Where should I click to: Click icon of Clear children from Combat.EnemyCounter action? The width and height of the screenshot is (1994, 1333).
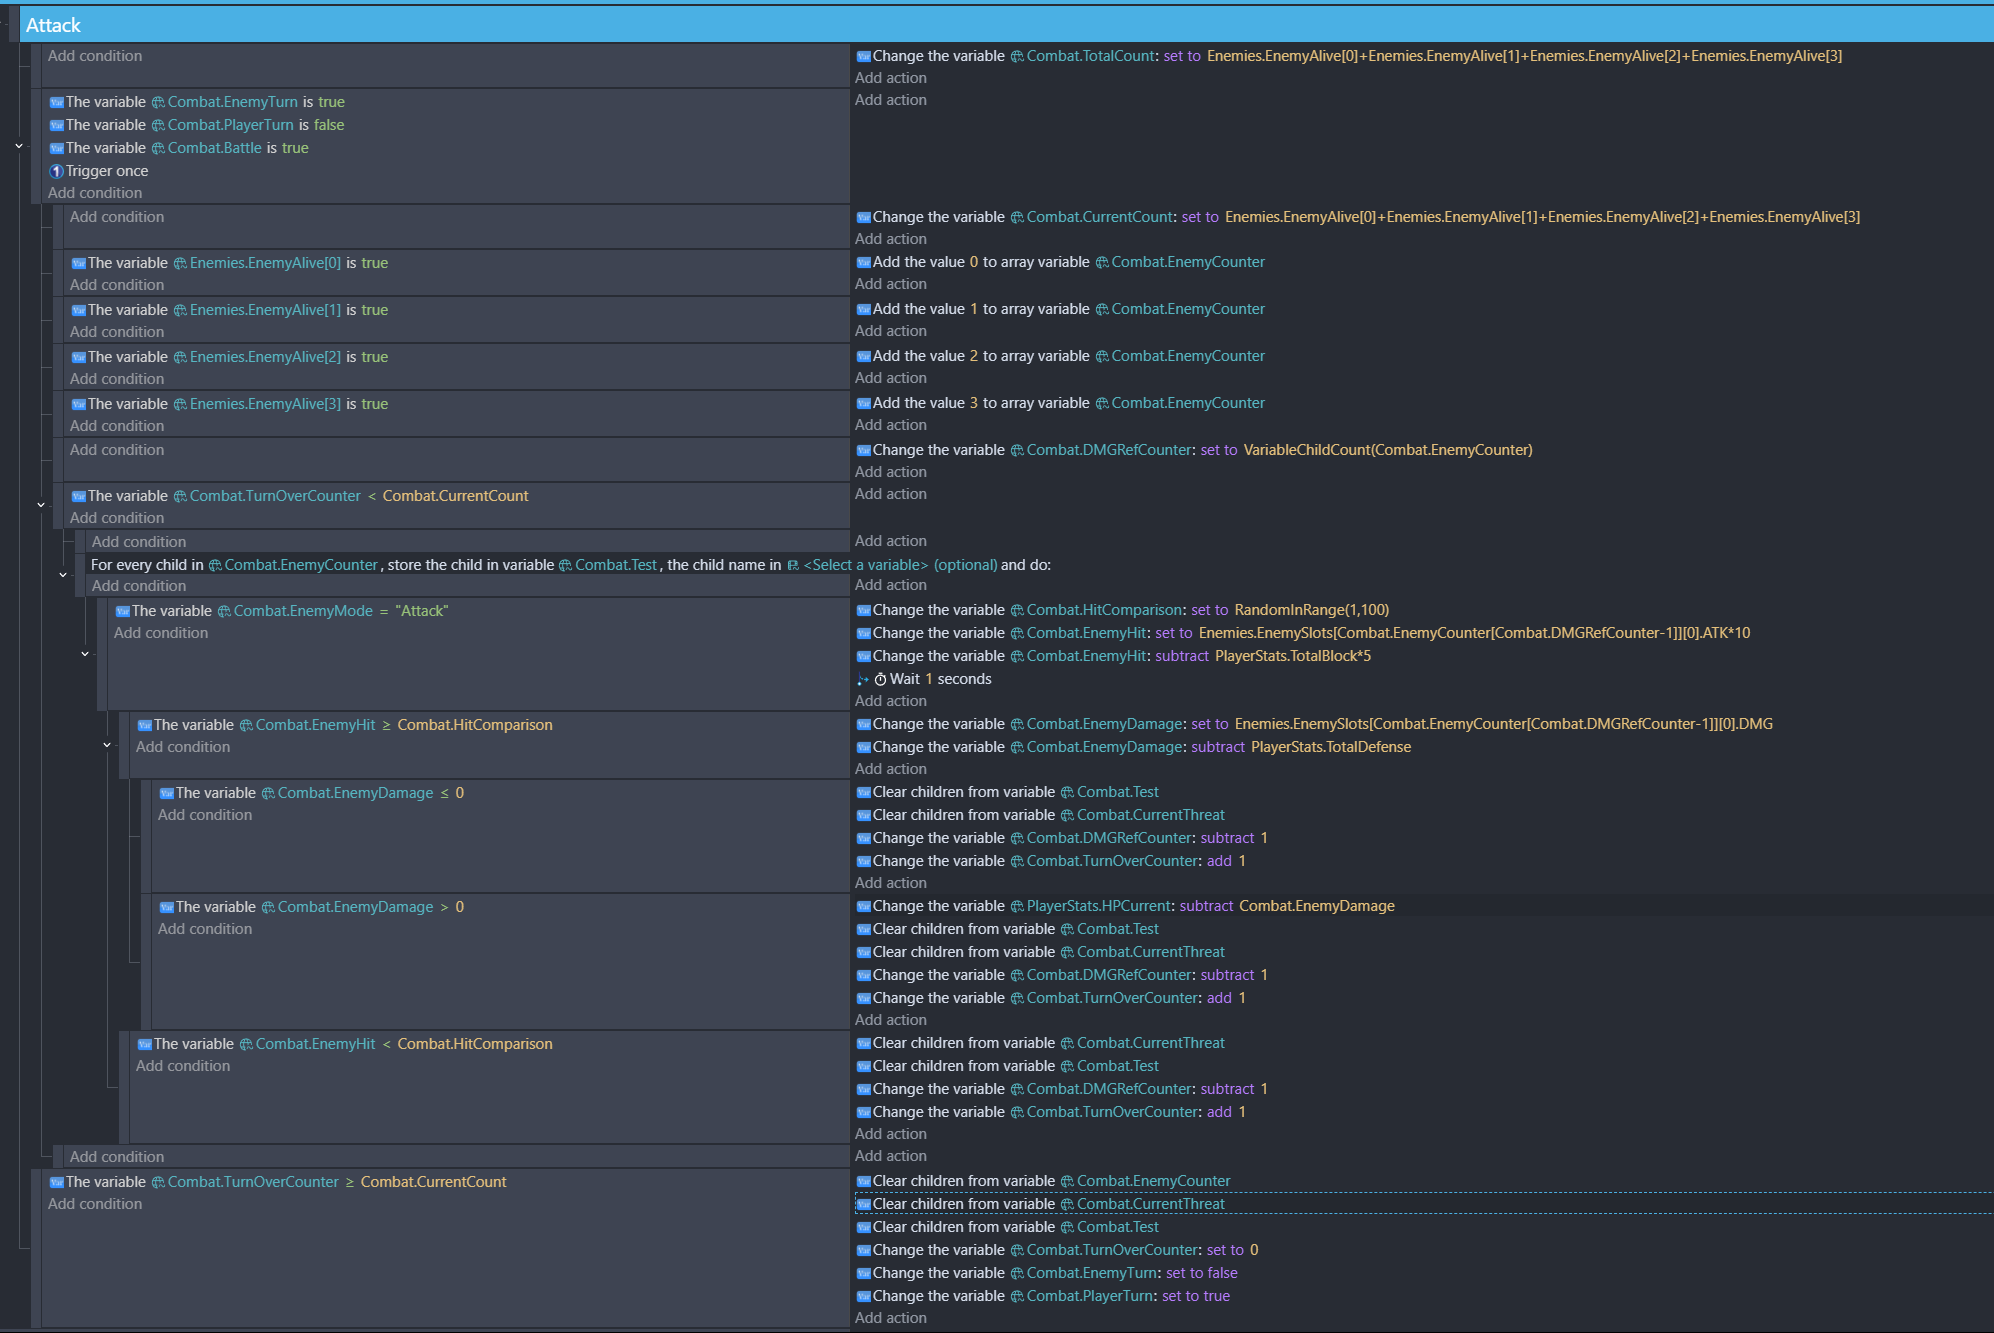864,1181
